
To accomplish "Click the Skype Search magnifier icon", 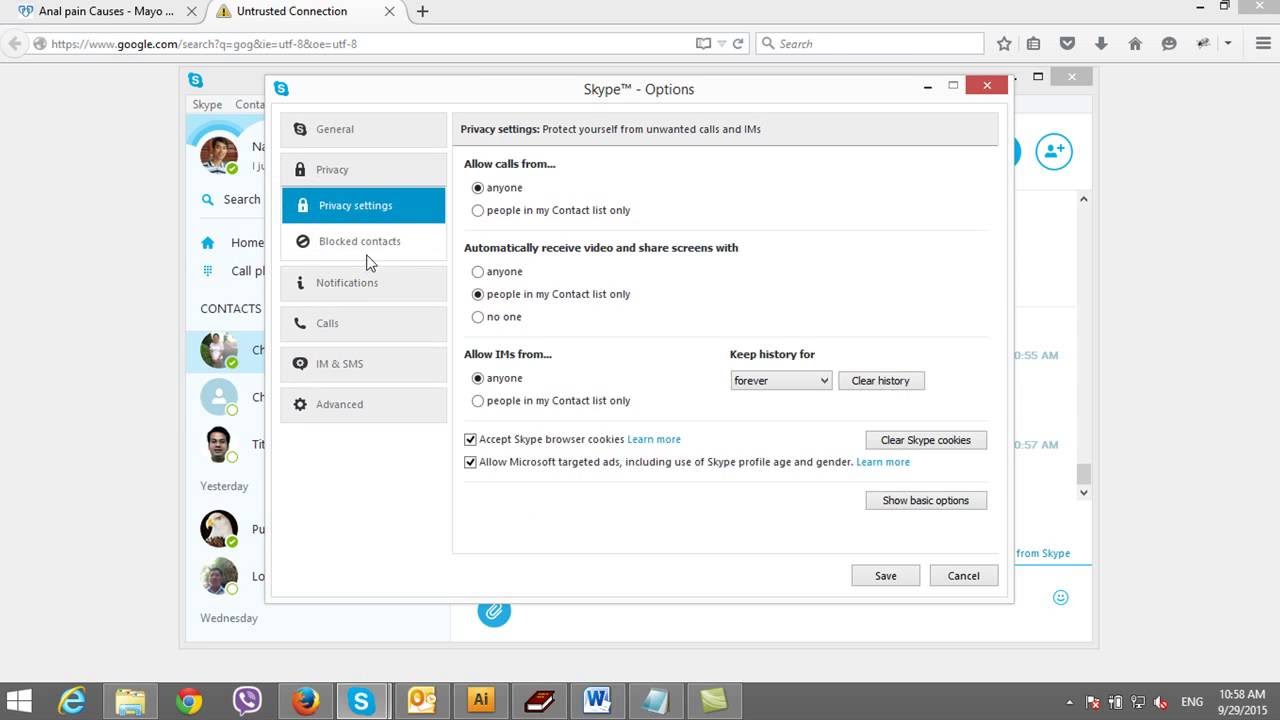I will [x=208, y=199].
